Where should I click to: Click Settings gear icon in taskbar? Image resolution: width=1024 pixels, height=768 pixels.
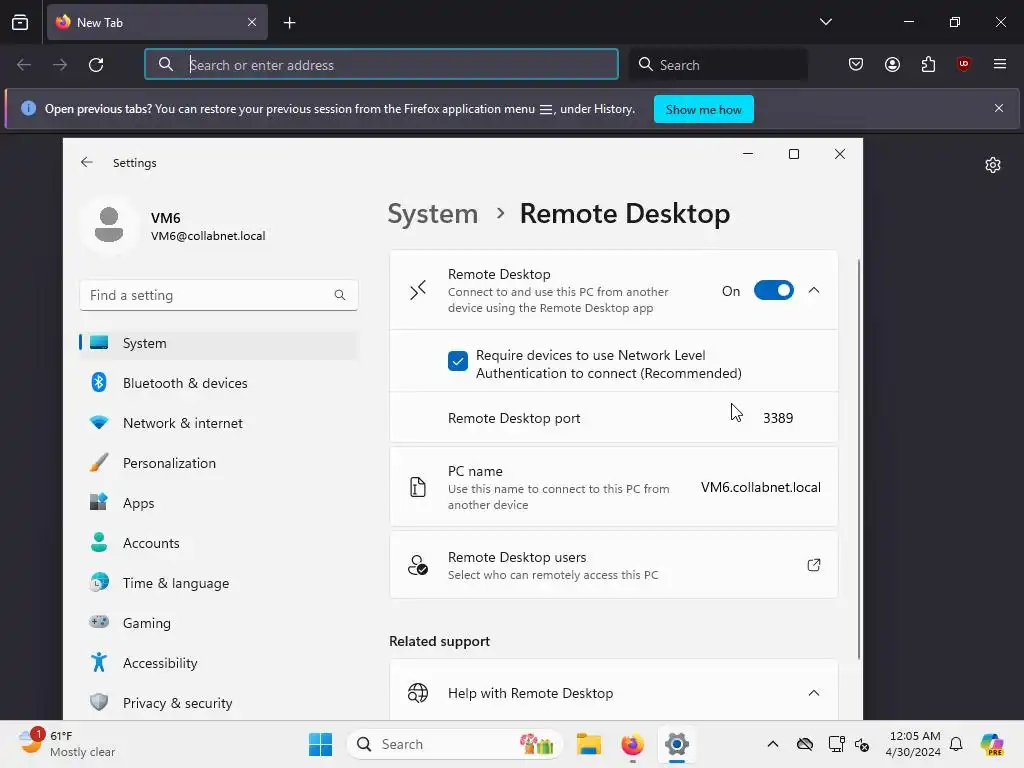(x=677, y=744)
